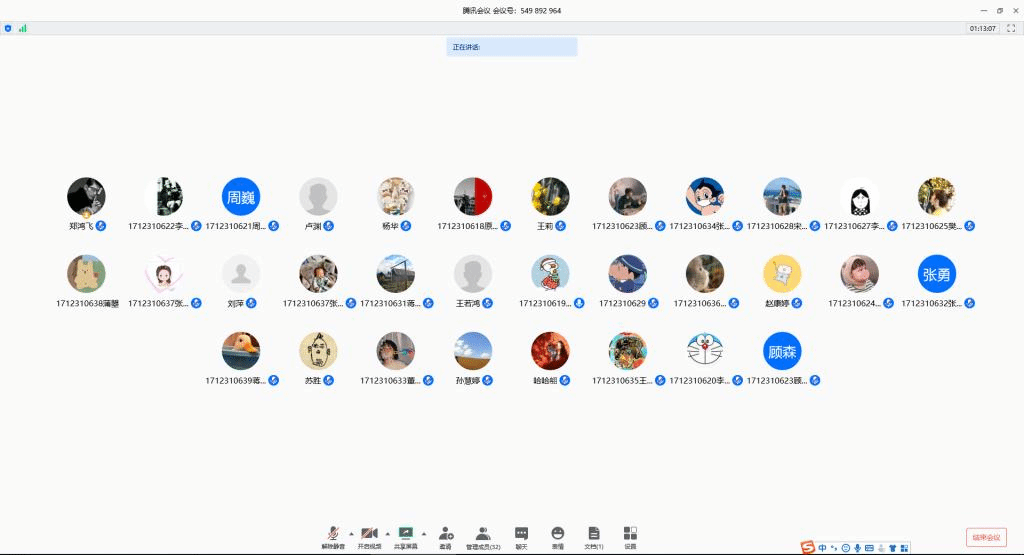
Task: Click the green network signal bars icon
Action: pyautogui.click(x=22, y=28)
